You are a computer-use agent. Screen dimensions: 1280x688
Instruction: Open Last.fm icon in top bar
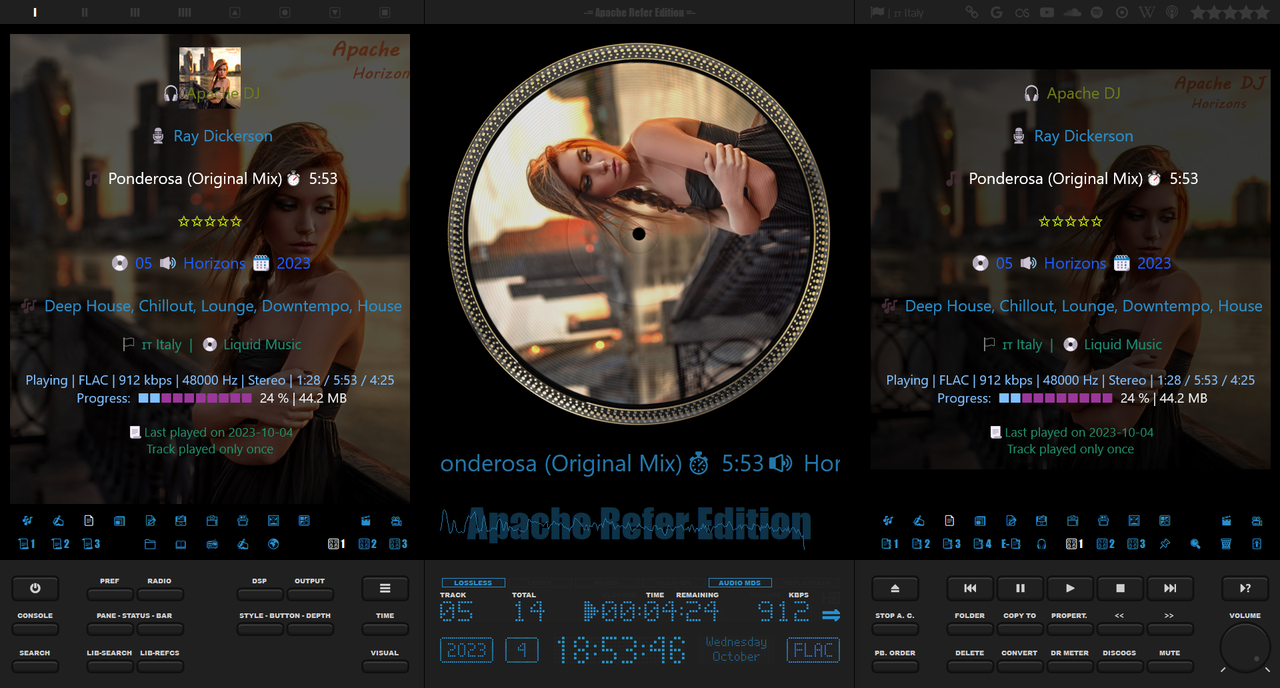pos(1022,12)
